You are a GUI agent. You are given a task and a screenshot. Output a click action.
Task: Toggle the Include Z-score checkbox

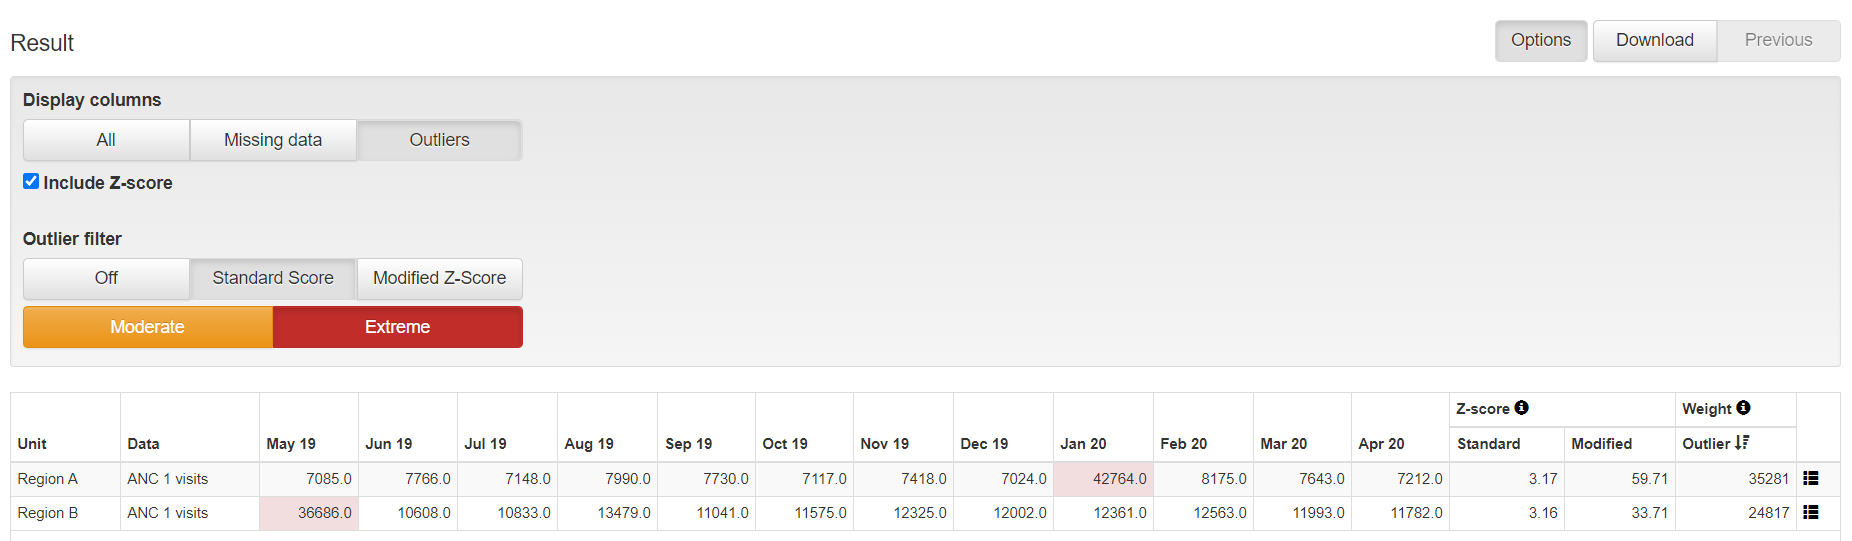[x=31, y=181]
